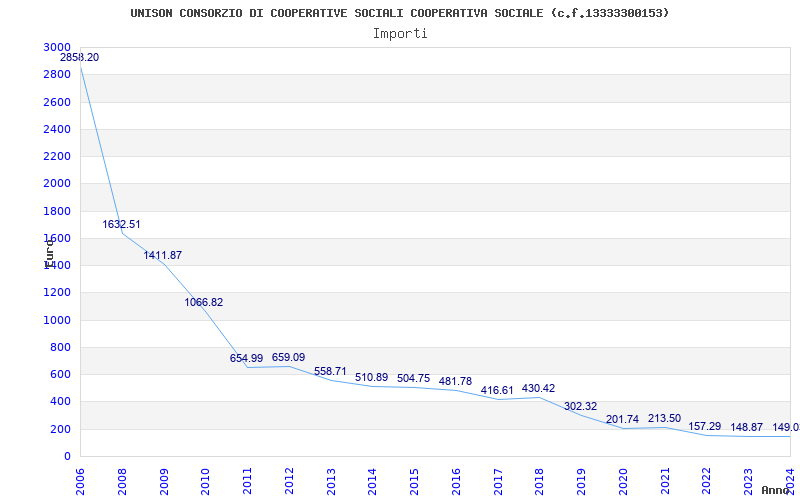Select the data label 148.87
The image size is (800, 500).
[746, 428]
